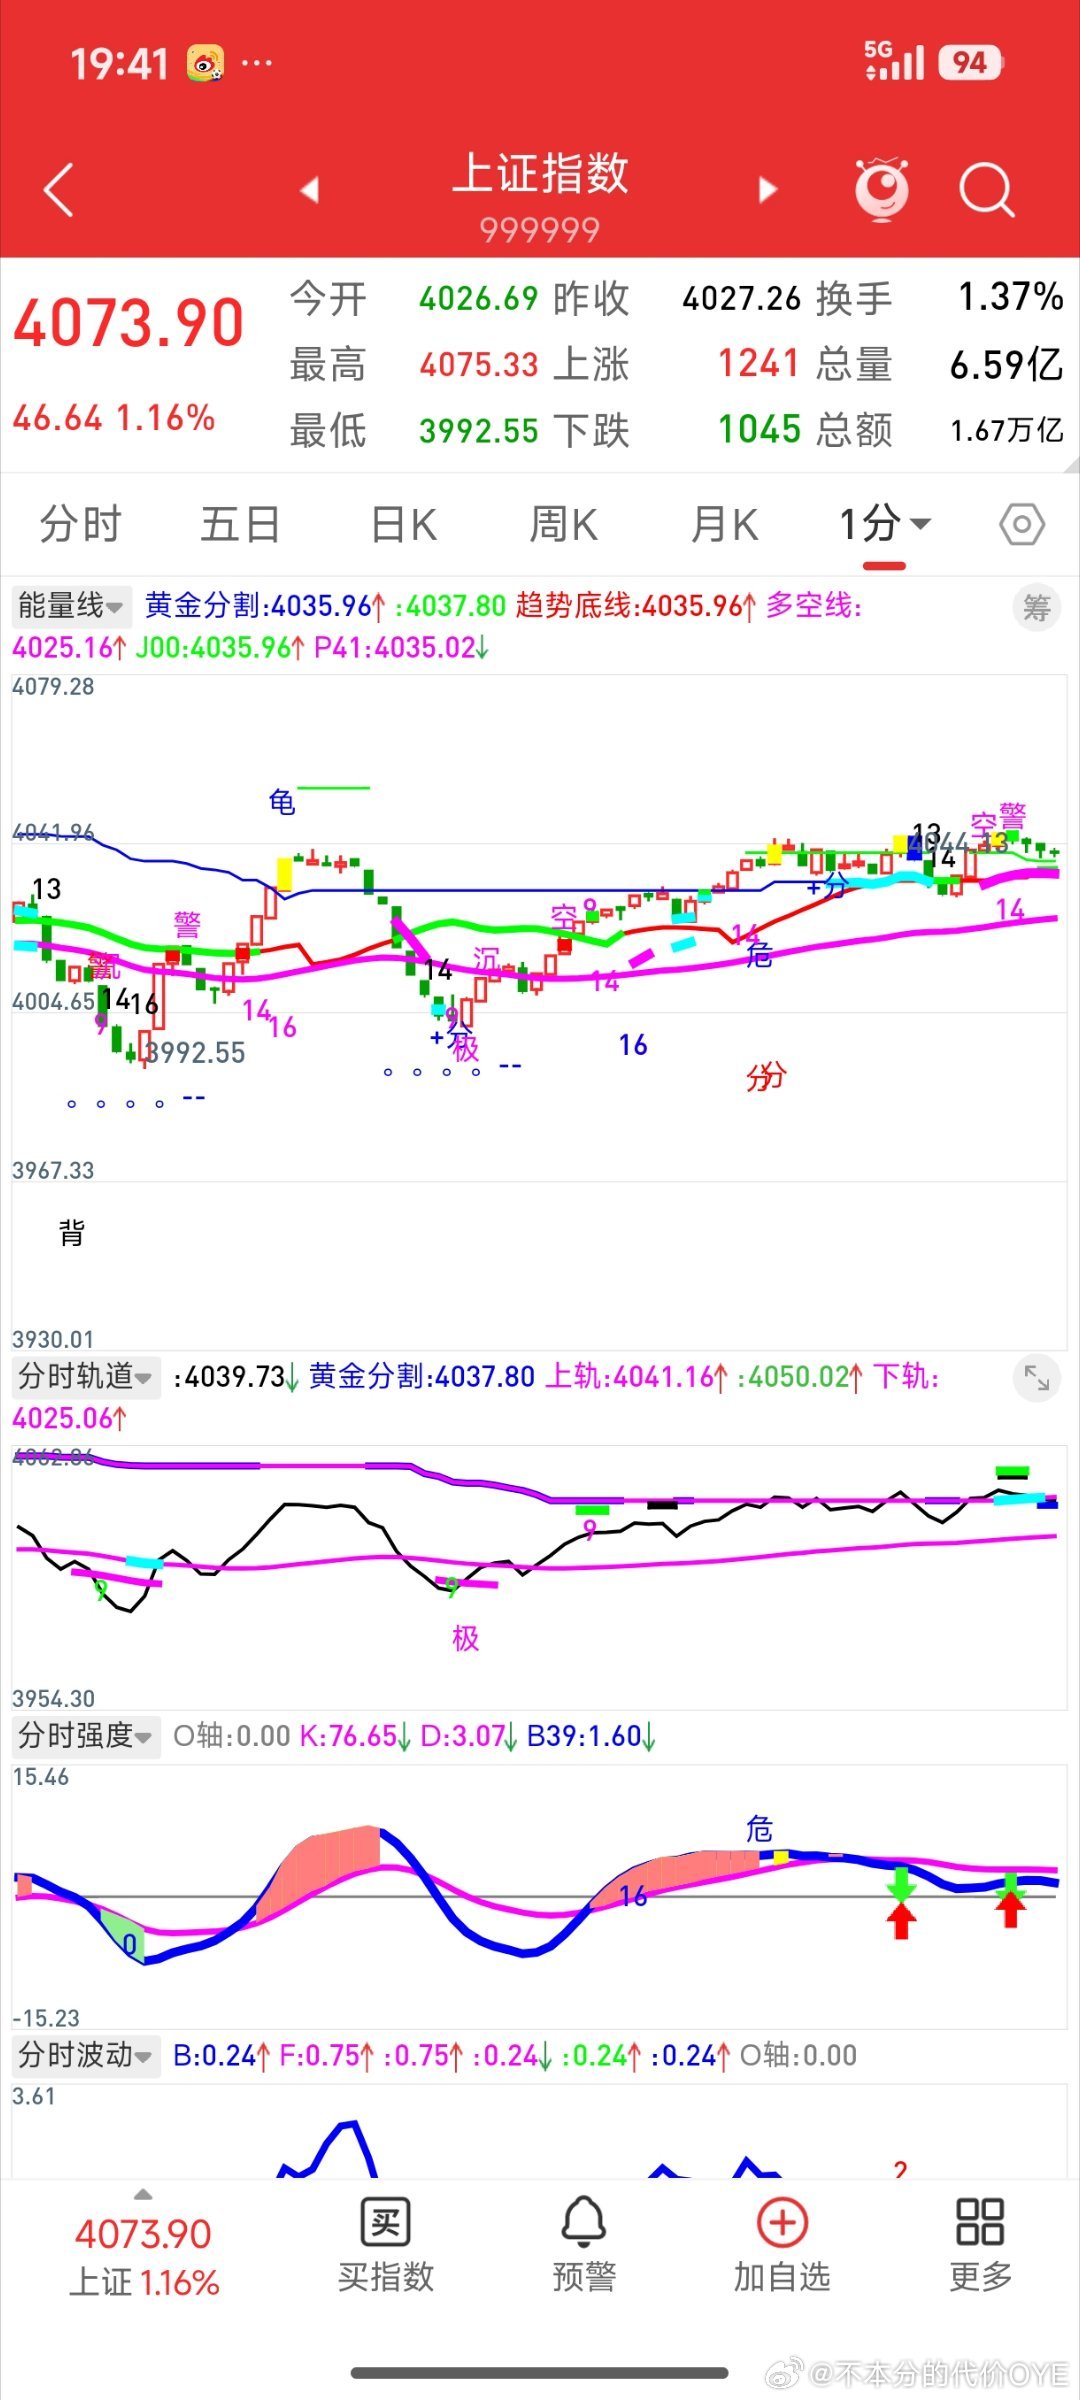The image size is (1080, 2400).
Task: Tap 最低 value 3992.55
Action: click(x=478, y=431)
